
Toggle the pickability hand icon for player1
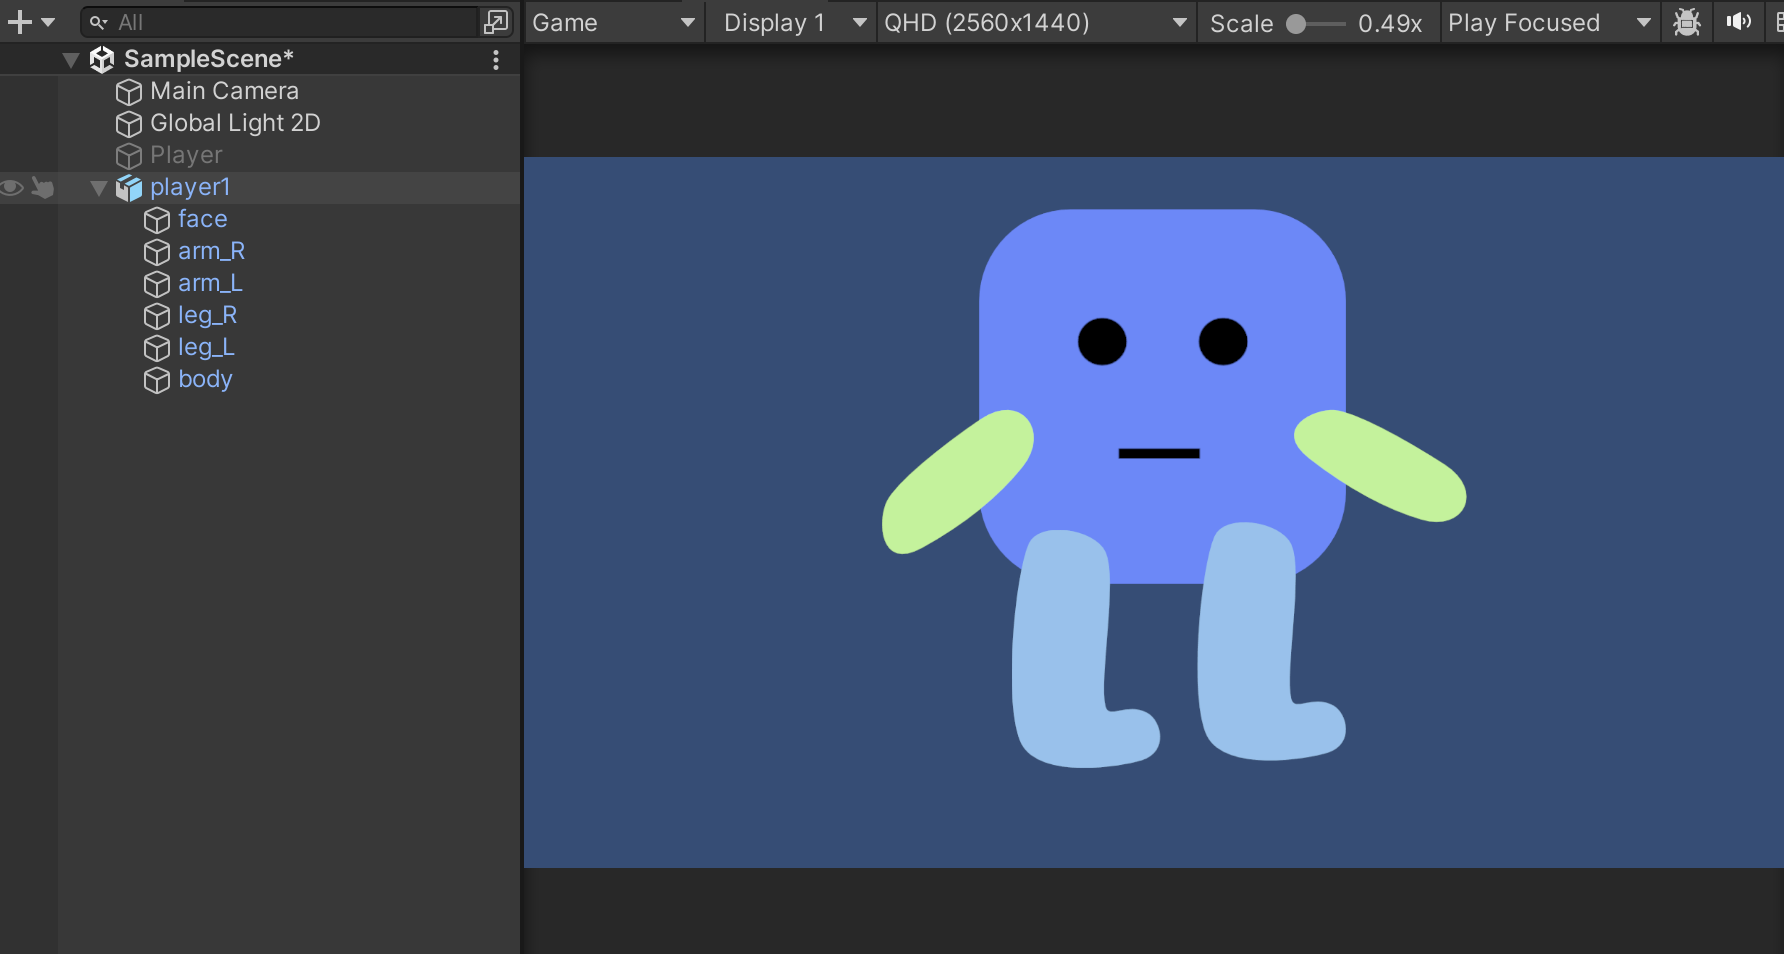(43, 188)
